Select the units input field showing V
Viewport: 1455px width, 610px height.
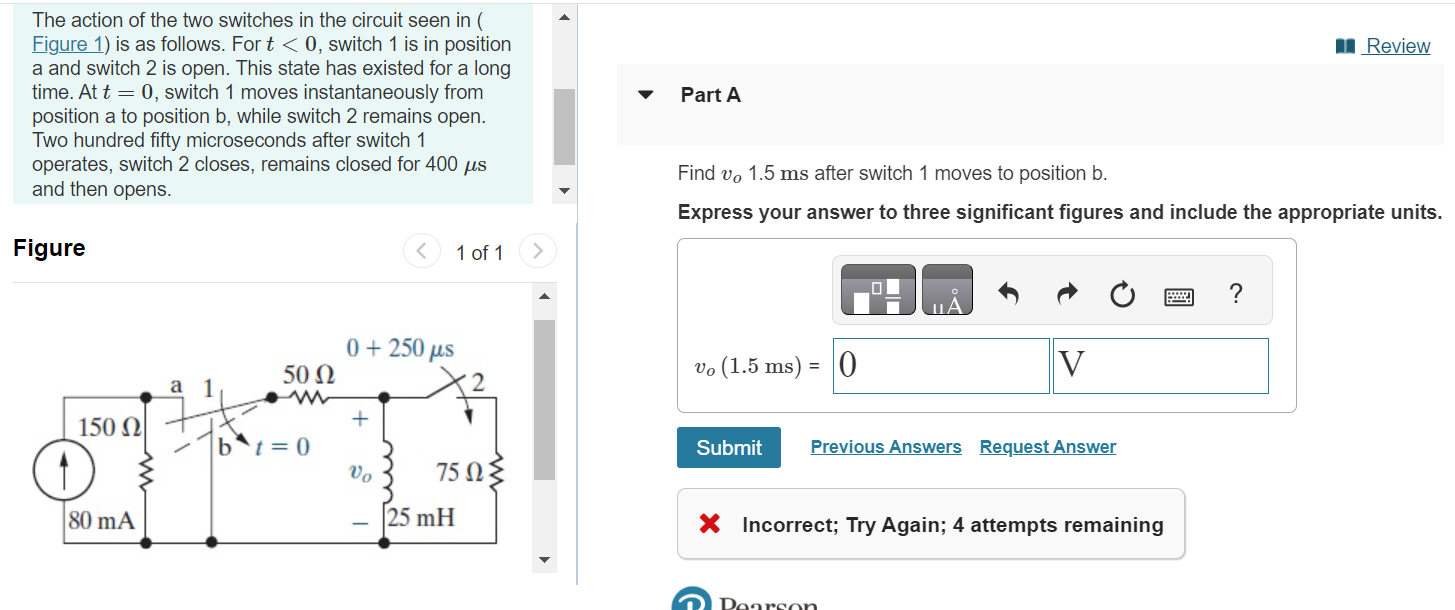(1160, 365)
